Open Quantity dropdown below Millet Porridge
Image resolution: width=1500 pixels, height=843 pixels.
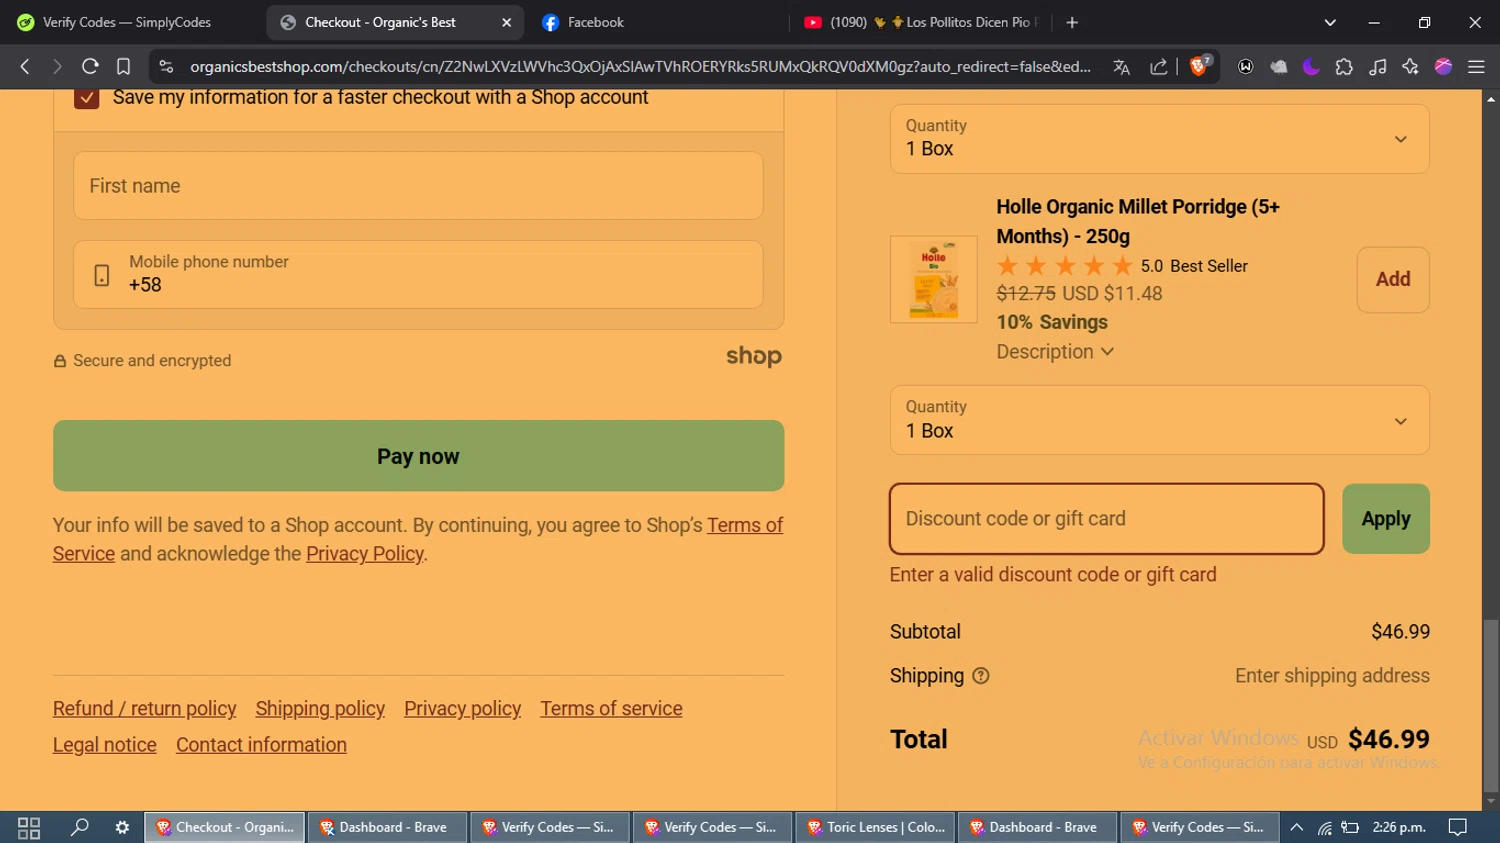click(1159, 420)
